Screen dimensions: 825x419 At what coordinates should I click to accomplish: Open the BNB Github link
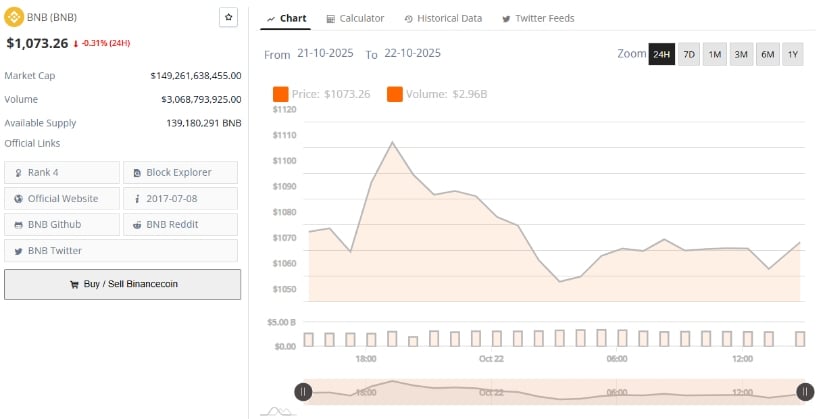pyautogui.click(x=62, y=224)
